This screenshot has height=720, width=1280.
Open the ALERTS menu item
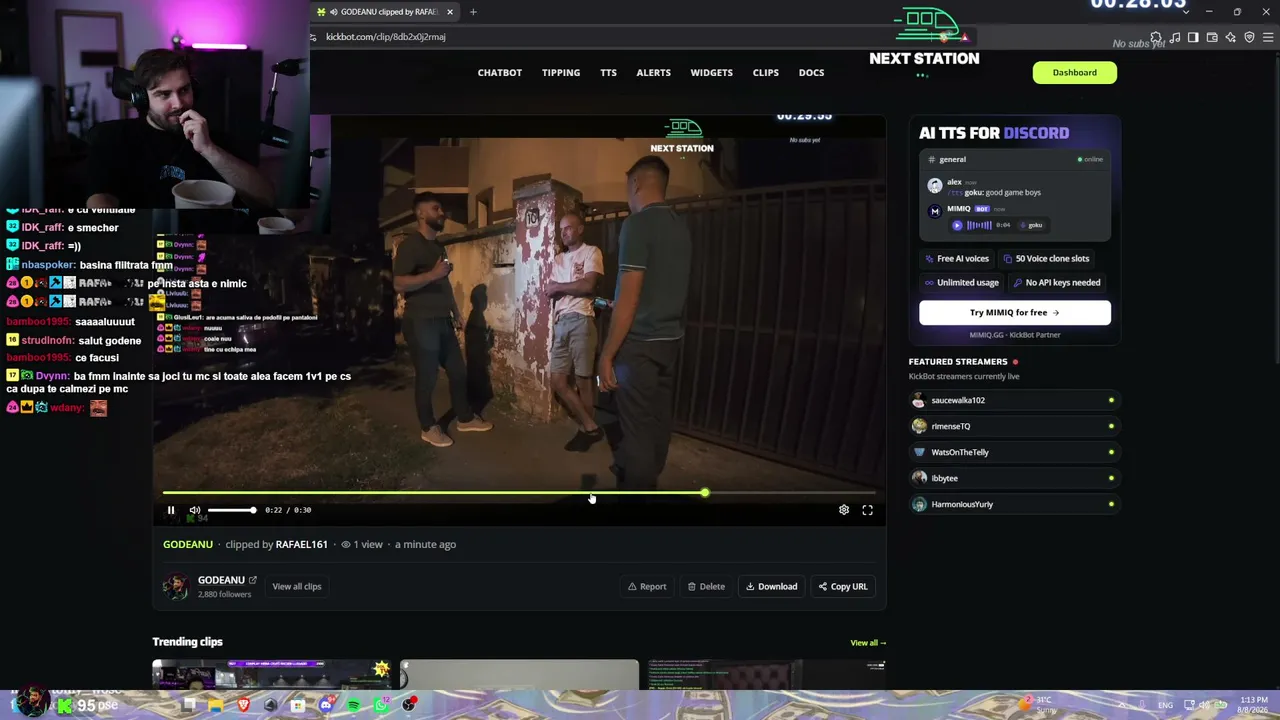click(654, 73)
